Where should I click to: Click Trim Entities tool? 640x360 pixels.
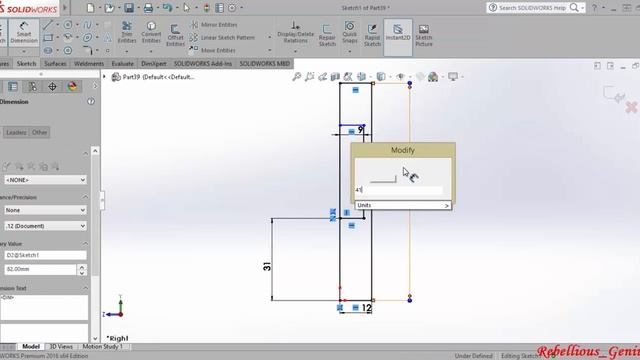tap(127, 33)
